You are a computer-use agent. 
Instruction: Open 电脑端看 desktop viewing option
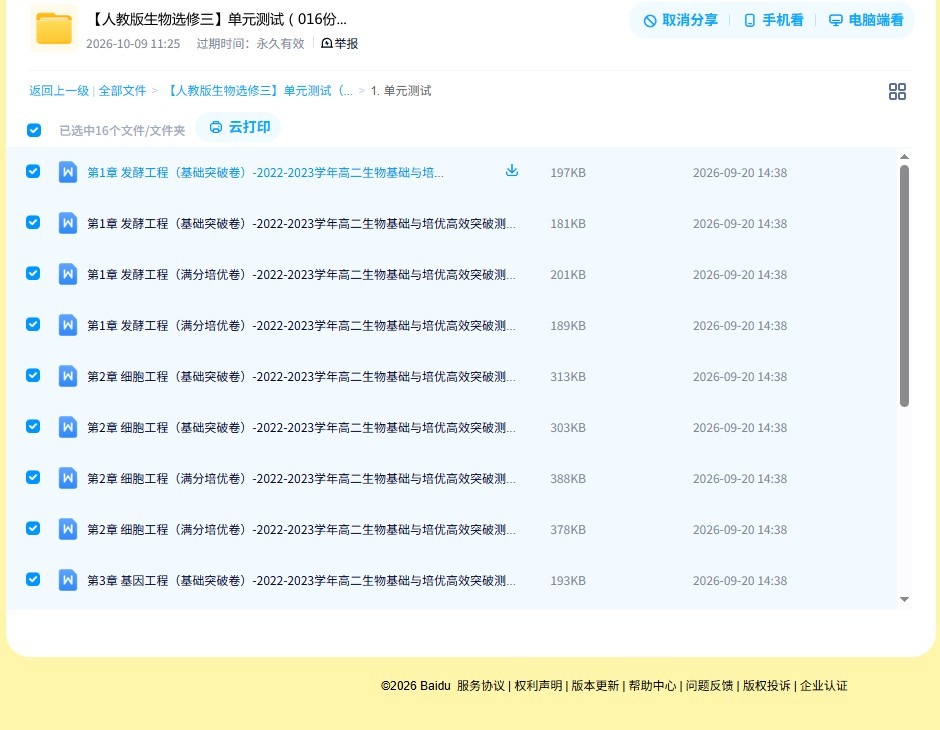[866, 20]
